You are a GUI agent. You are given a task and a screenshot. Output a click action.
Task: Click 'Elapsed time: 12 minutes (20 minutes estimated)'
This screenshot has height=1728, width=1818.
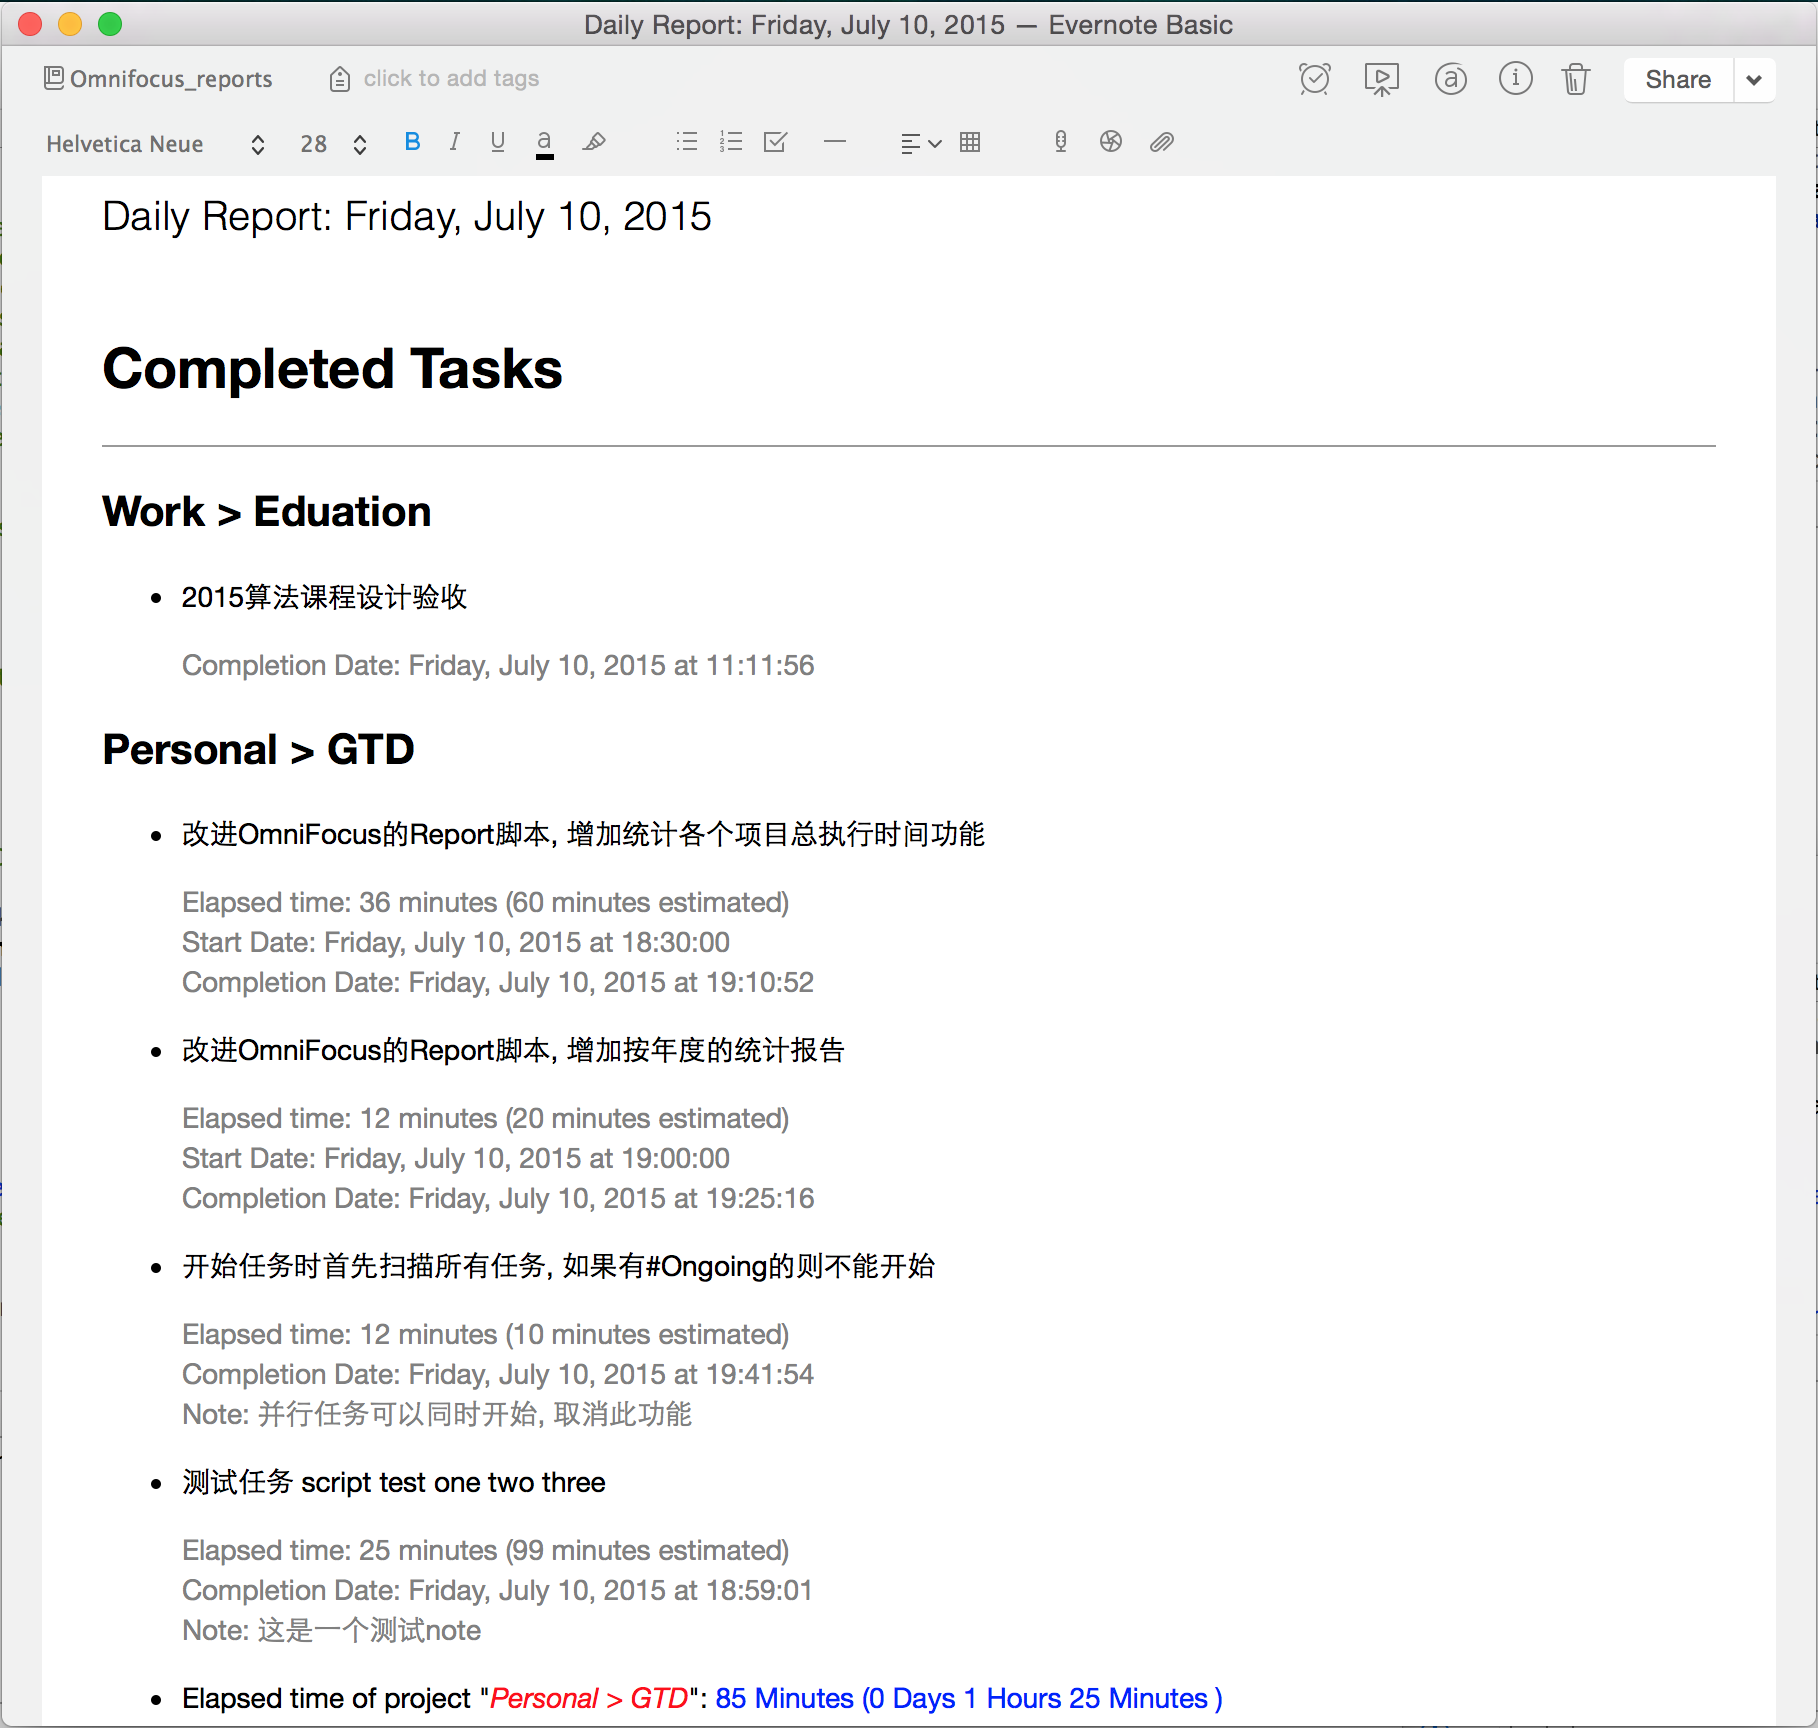click(x=486, y=1119)
